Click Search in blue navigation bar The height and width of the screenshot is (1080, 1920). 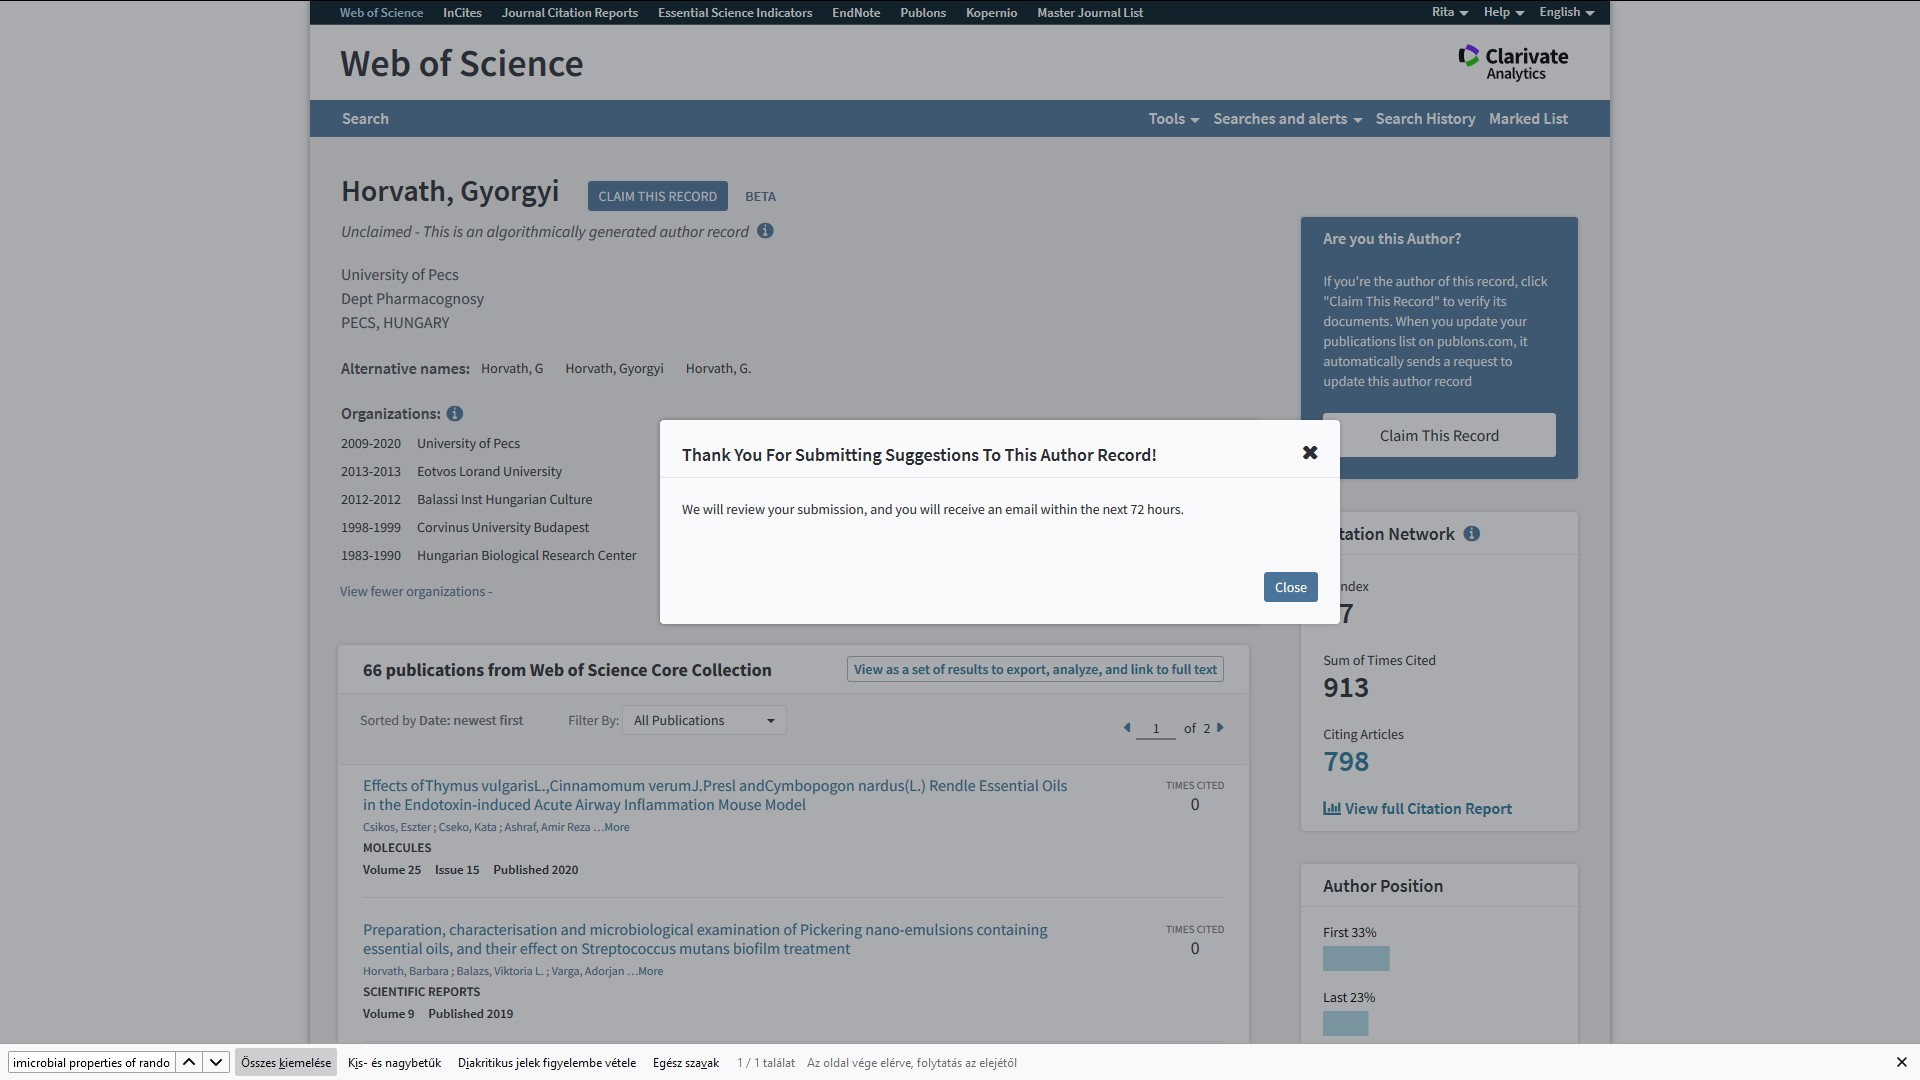tap(365, 118)
